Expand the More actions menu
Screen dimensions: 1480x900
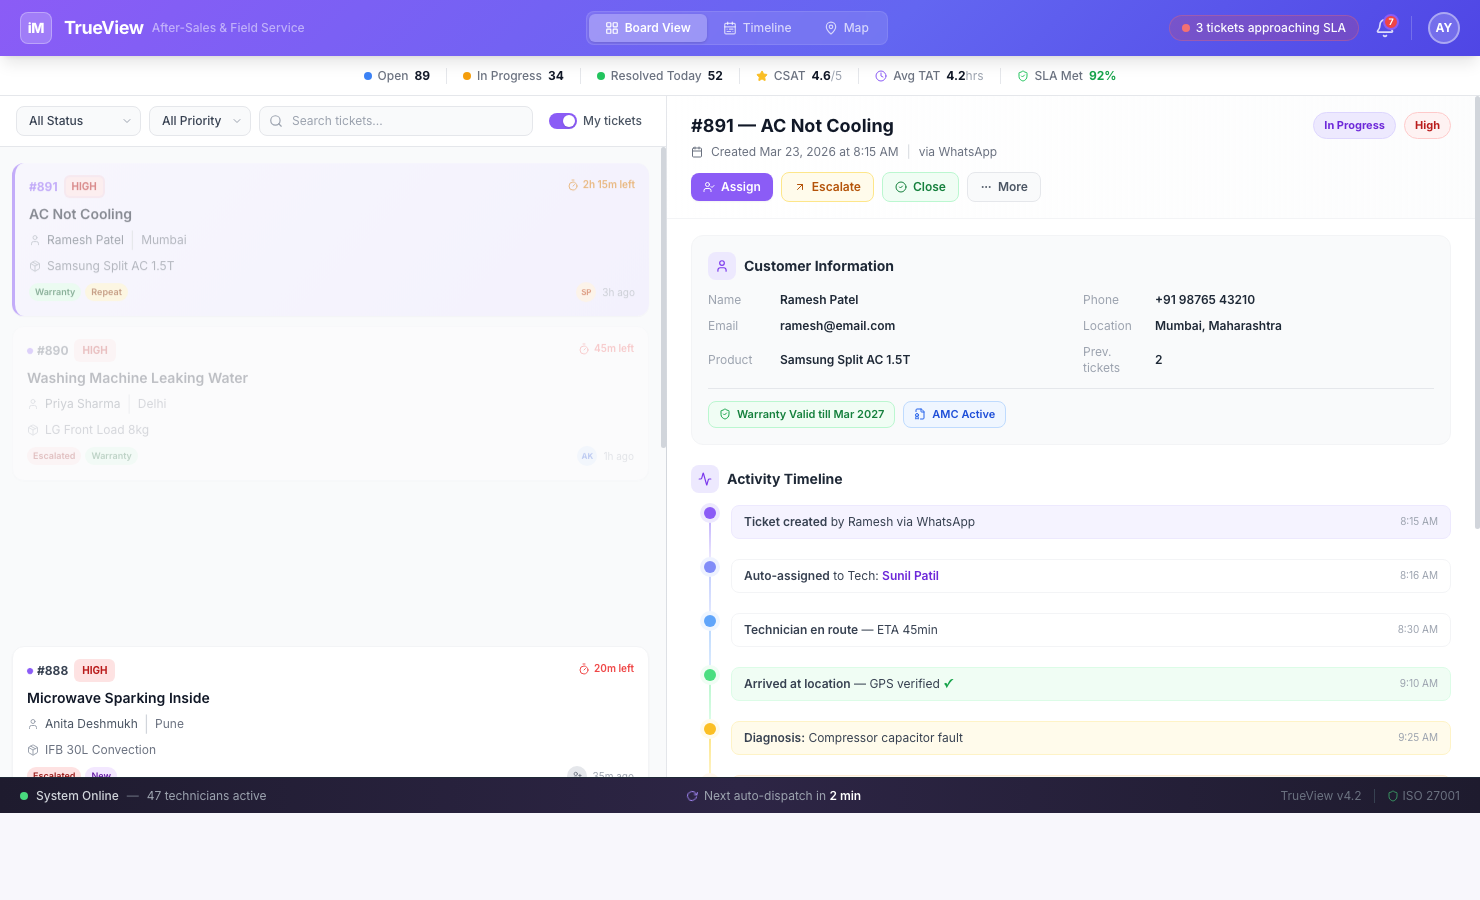click(1003, 186)
